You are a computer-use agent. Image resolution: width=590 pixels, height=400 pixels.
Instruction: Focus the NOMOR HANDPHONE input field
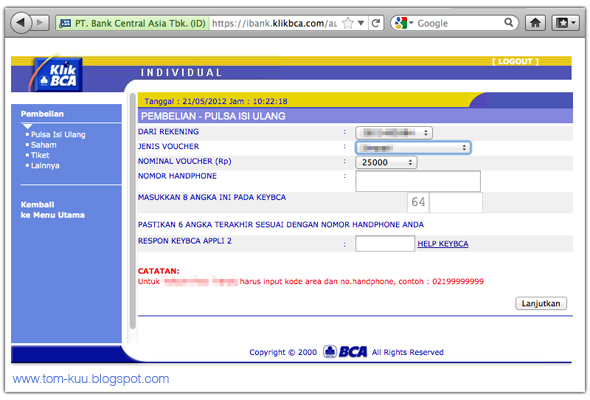point(418,181)
